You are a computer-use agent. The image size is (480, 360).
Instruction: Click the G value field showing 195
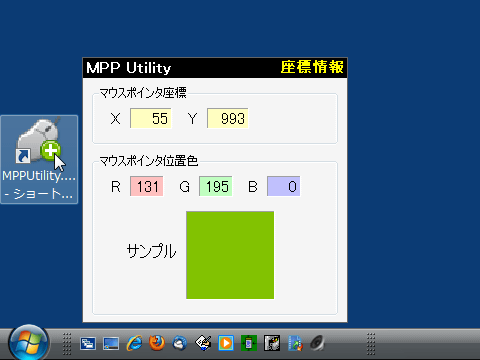click(x=216, y=186)
